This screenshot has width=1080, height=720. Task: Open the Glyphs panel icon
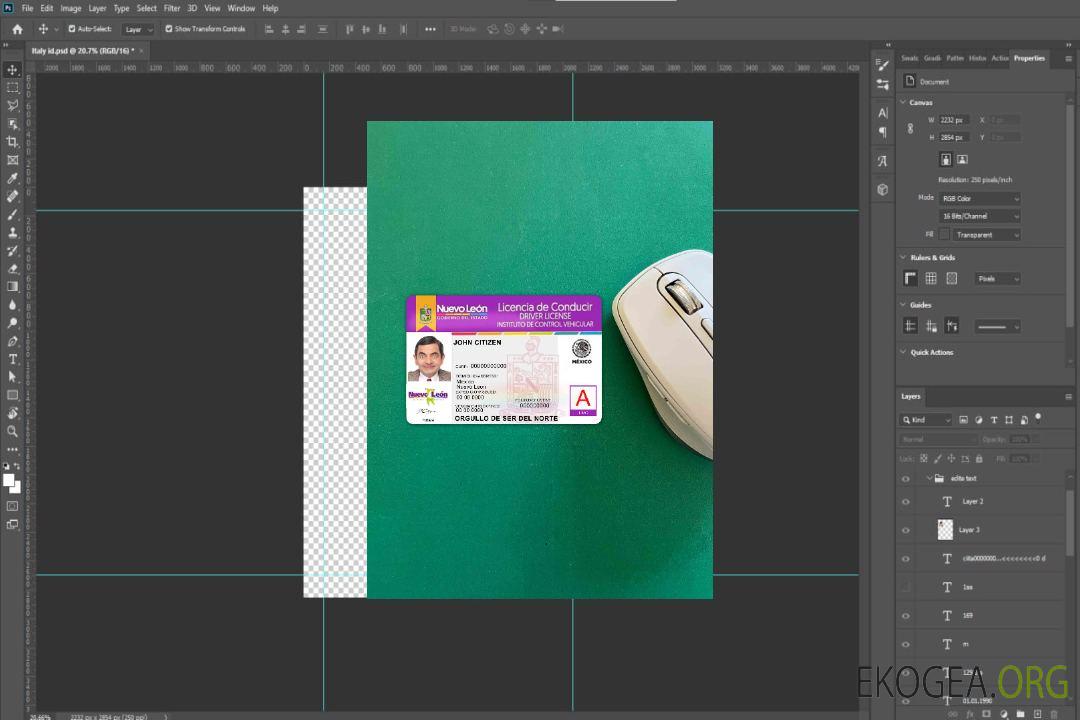coord(883,161)
